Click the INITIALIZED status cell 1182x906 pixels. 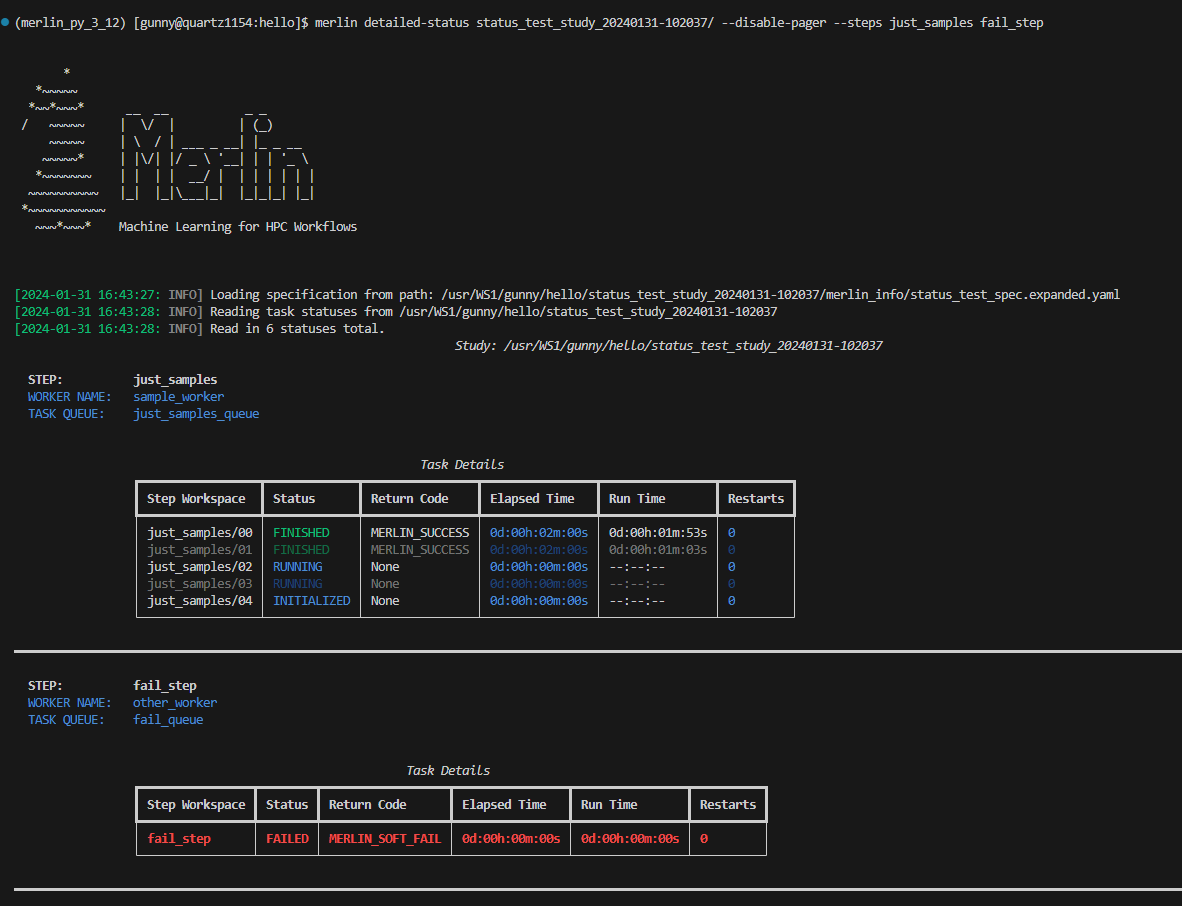tap(311, 601)
